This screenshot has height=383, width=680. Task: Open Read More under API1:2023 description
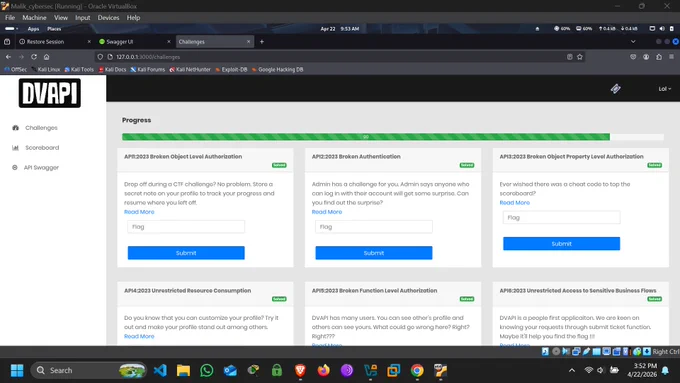[139, 212]
